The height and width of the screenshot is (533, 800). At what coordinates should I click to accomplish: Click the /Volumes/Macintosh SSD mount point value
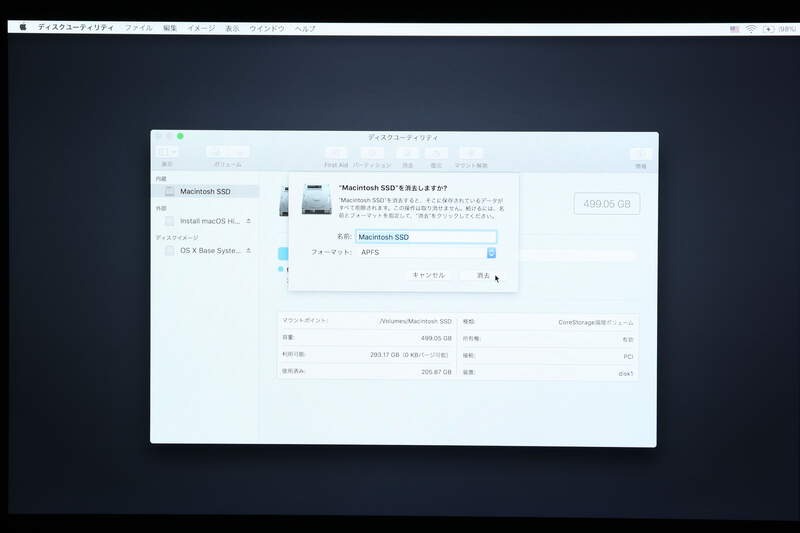pos(416,321)
